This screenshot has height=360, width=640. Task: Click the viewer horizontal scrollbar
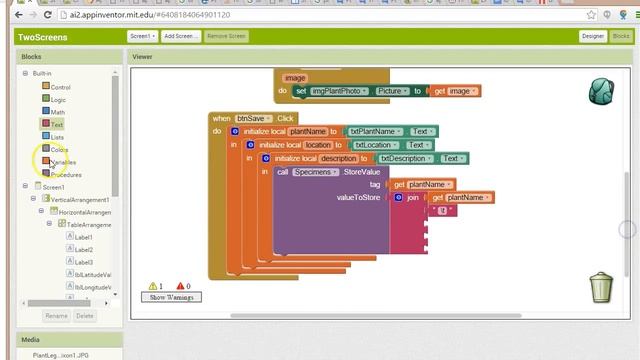click(376, 316)
